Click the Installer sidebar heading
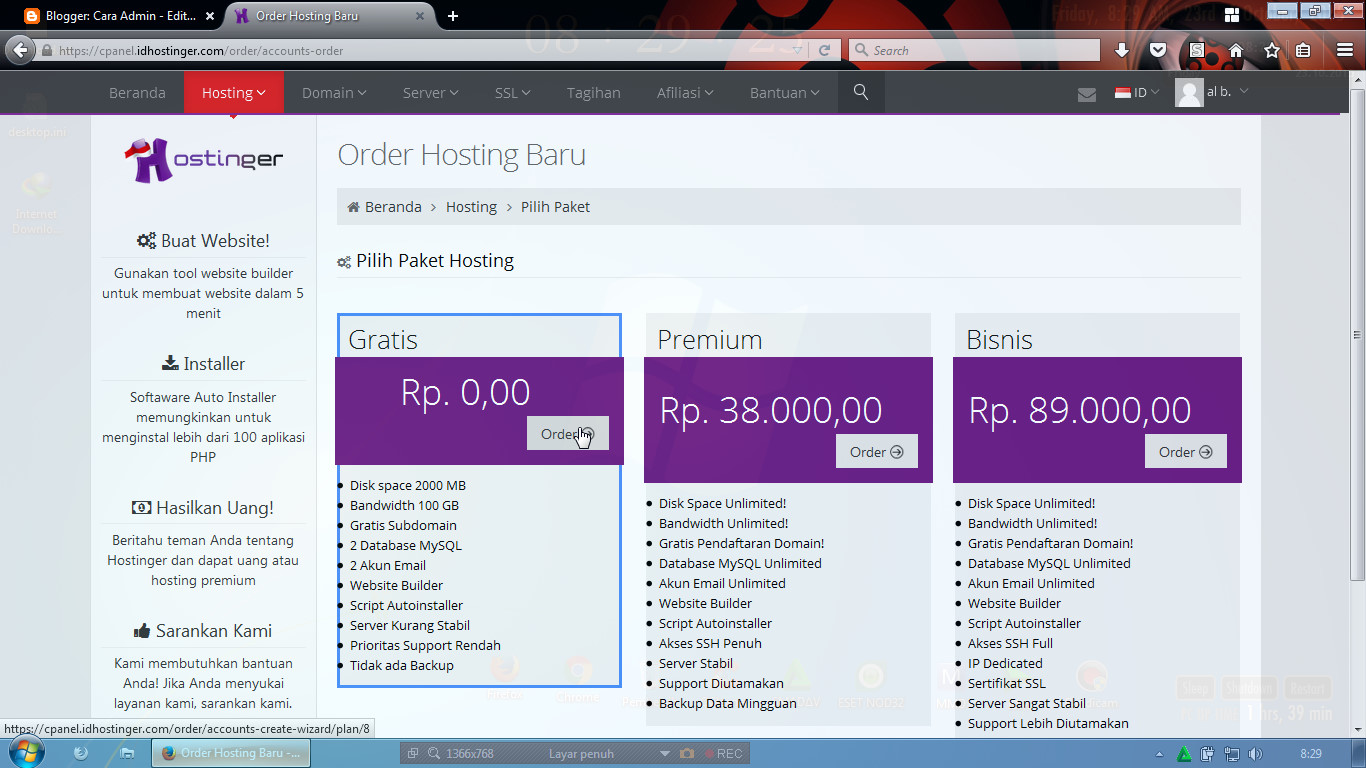This screenshot has height=768, width=1366. point(203,364)
